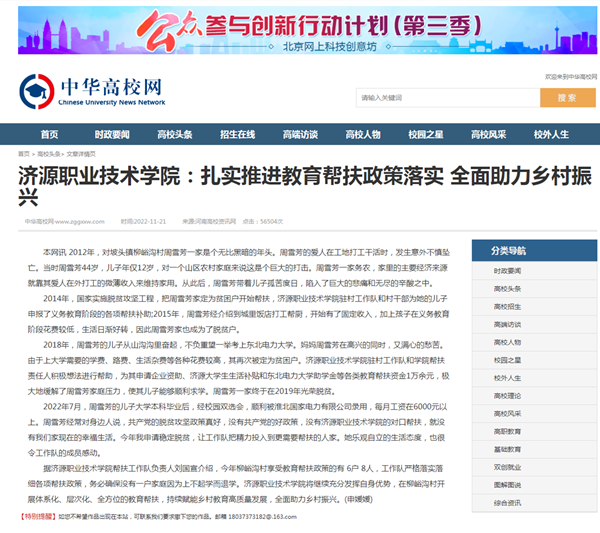Select 高校人物 in the navigation bar
The width and height of the screenshot is (600, 533).
(362, 134)
